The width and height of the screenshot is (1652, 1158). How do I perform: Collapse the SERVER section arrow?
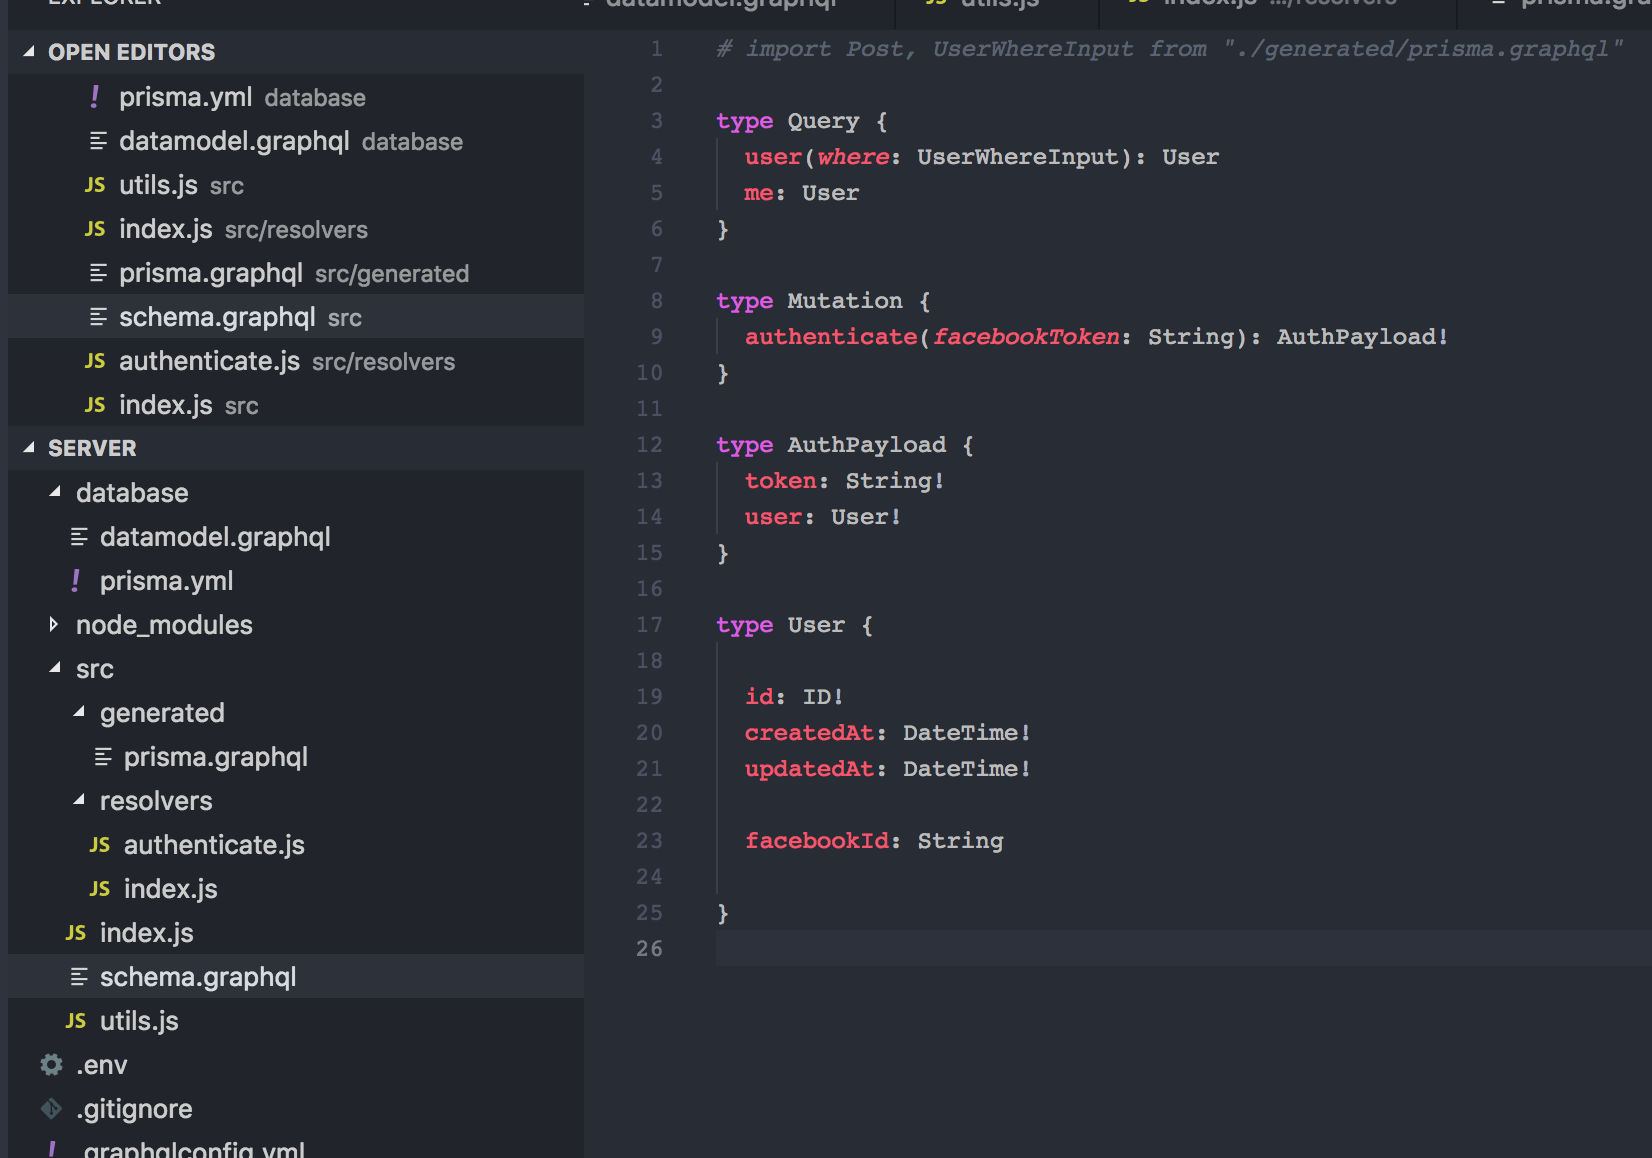click(29, 447)
